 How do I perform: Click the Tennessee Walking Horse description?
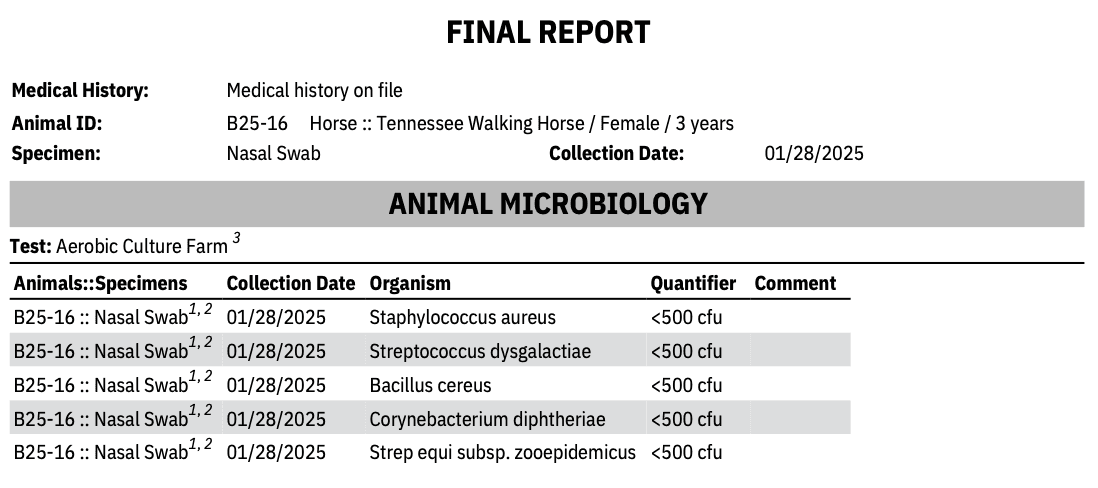(x=521, y=124)
